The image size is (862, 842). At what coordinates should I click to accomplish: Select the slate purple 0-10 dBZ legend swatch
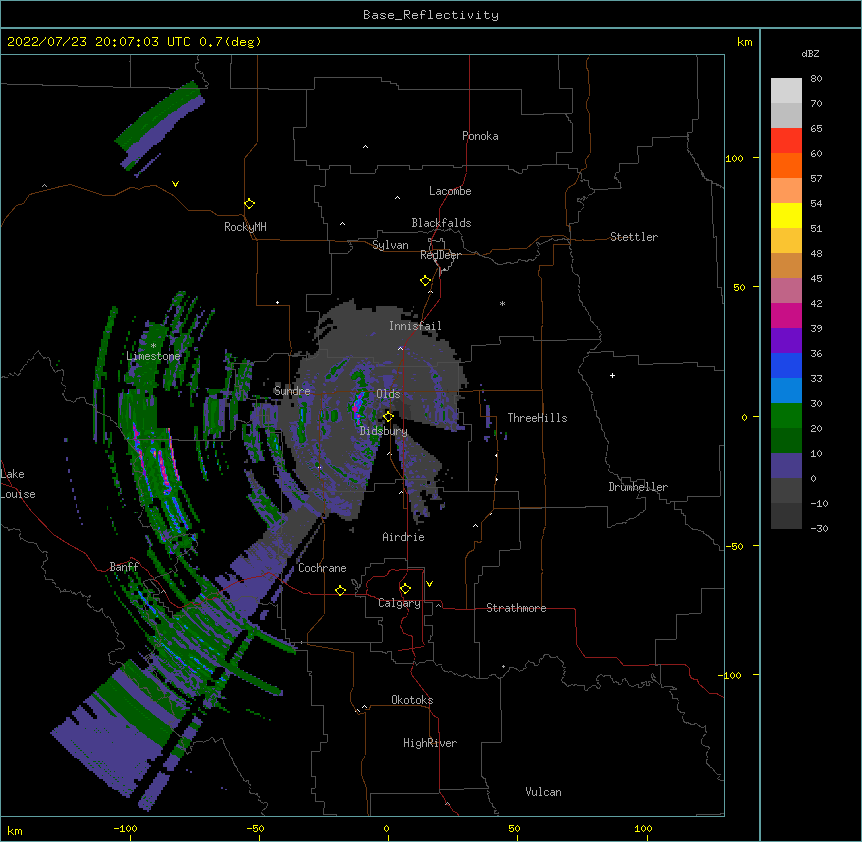(786, 466)
